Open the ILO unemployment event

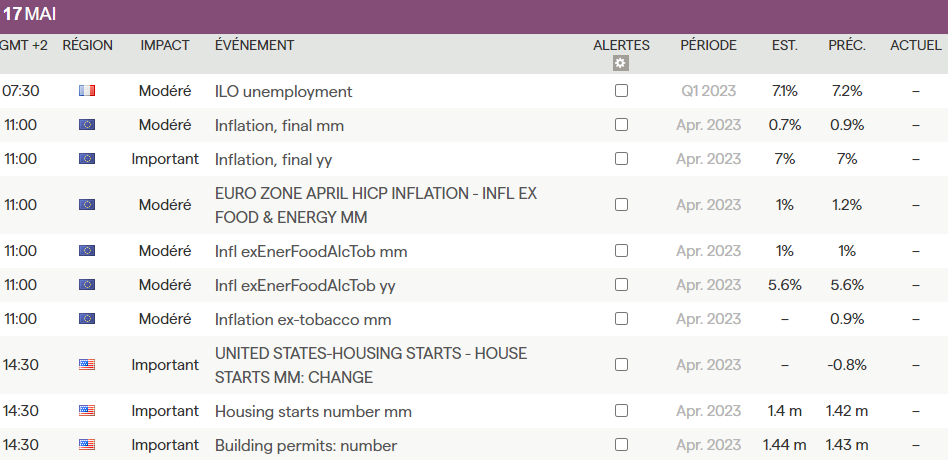(x=283, y=91)
